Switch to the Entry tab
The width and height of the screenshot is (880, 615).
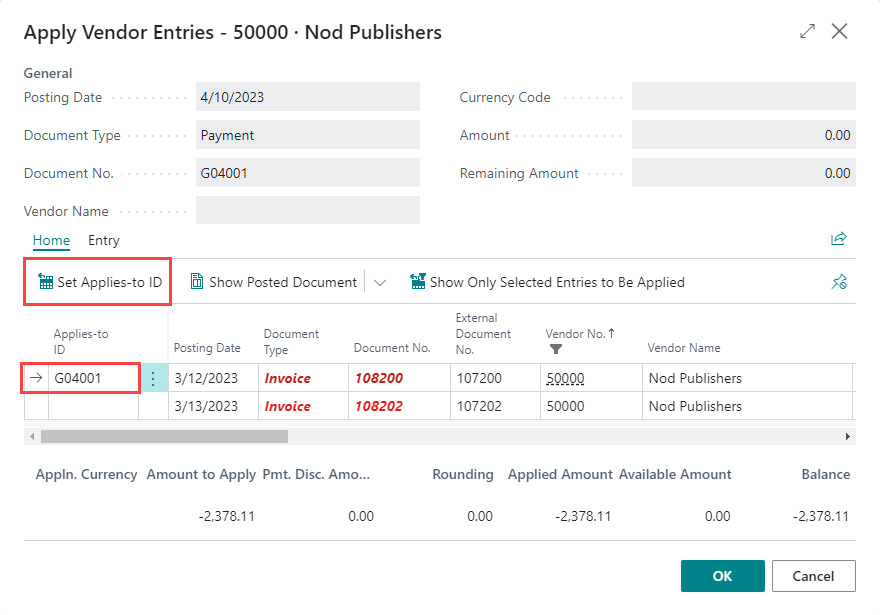(x=103, y=240)
